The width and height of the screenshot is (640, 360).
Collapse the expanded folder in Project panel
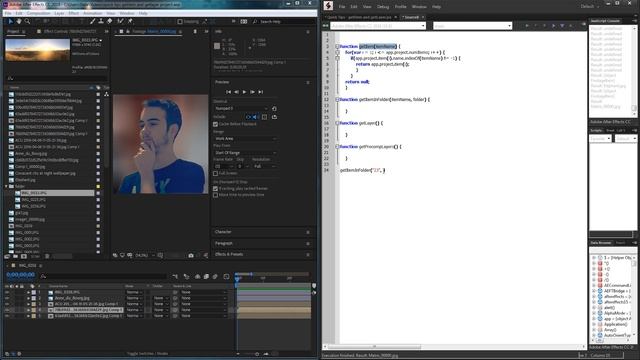click(7, 187)
